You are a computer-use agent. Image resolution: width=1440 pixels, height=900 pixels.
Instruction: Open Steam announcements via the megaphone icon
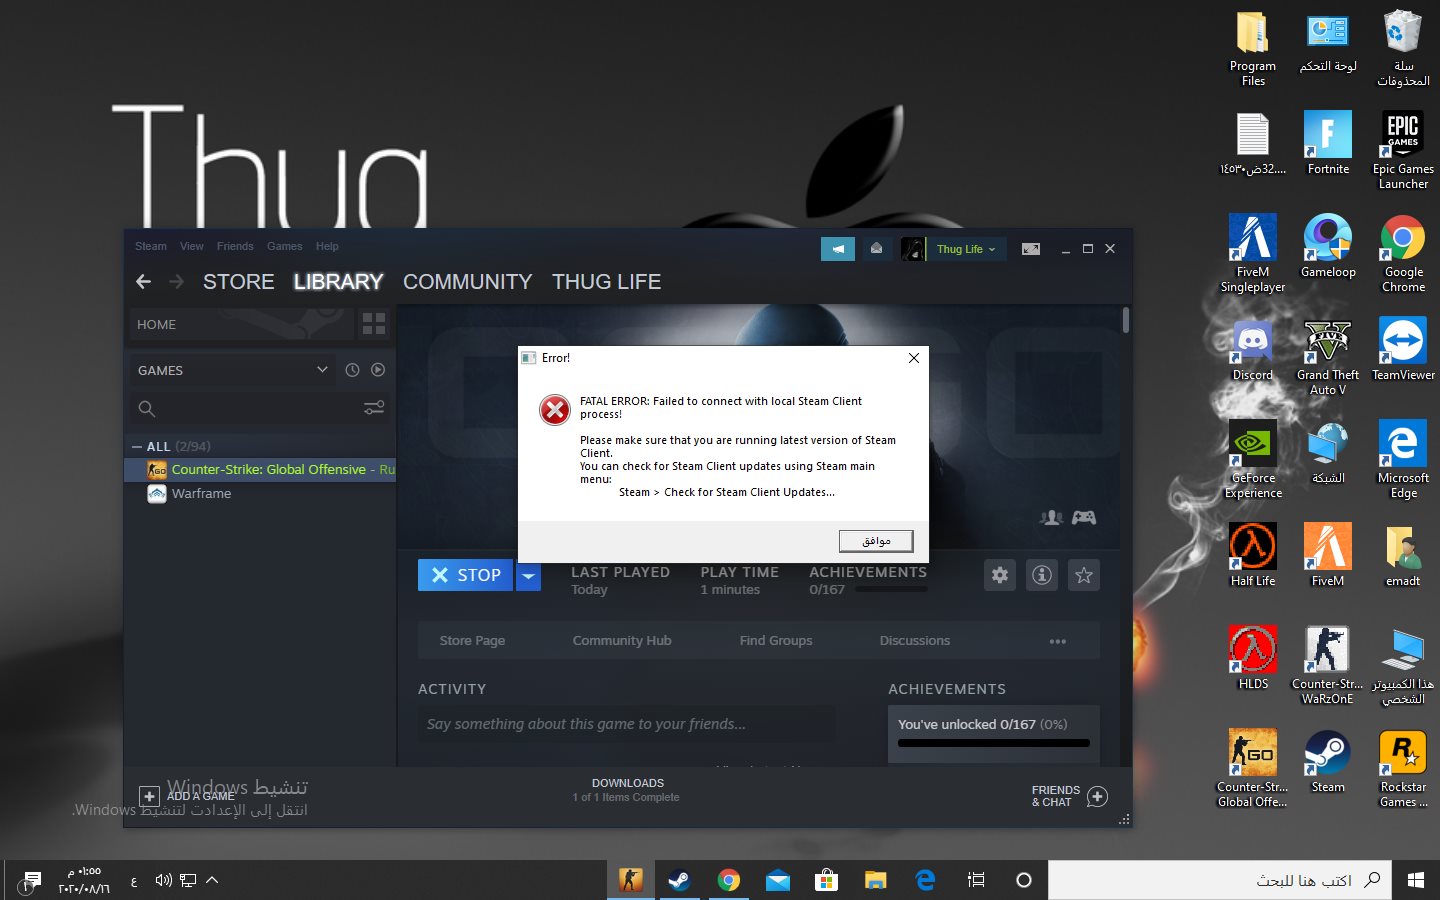pyautogui.click(x=838, y=248)
